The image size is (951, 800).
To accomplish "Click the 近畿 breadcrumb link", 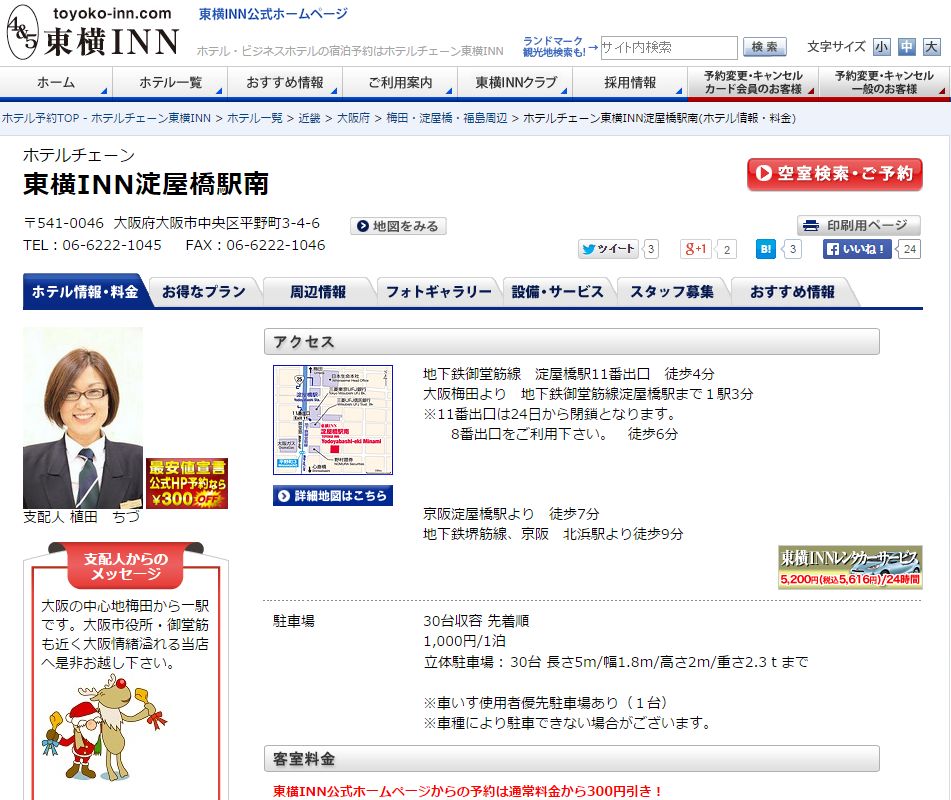I will (x=309, y=118).
